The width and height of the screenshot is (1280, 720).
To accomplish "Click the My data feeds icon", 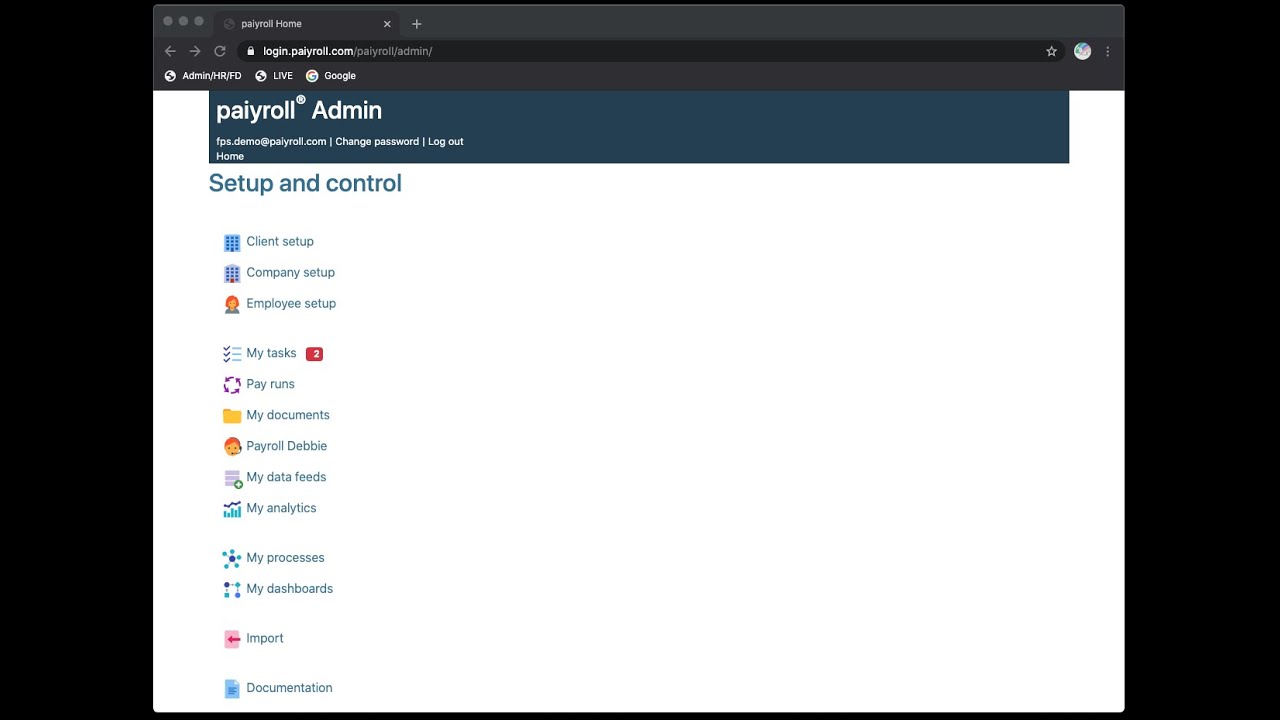I will pos(233,479).
